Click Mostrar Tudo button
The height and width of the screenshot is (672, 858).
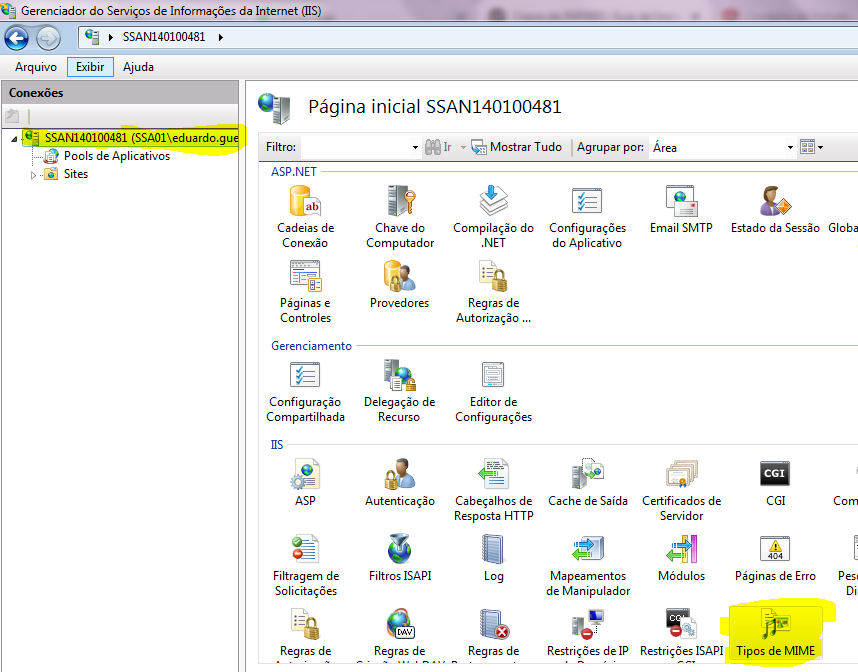pyautogui.click(x=517, y=147)
